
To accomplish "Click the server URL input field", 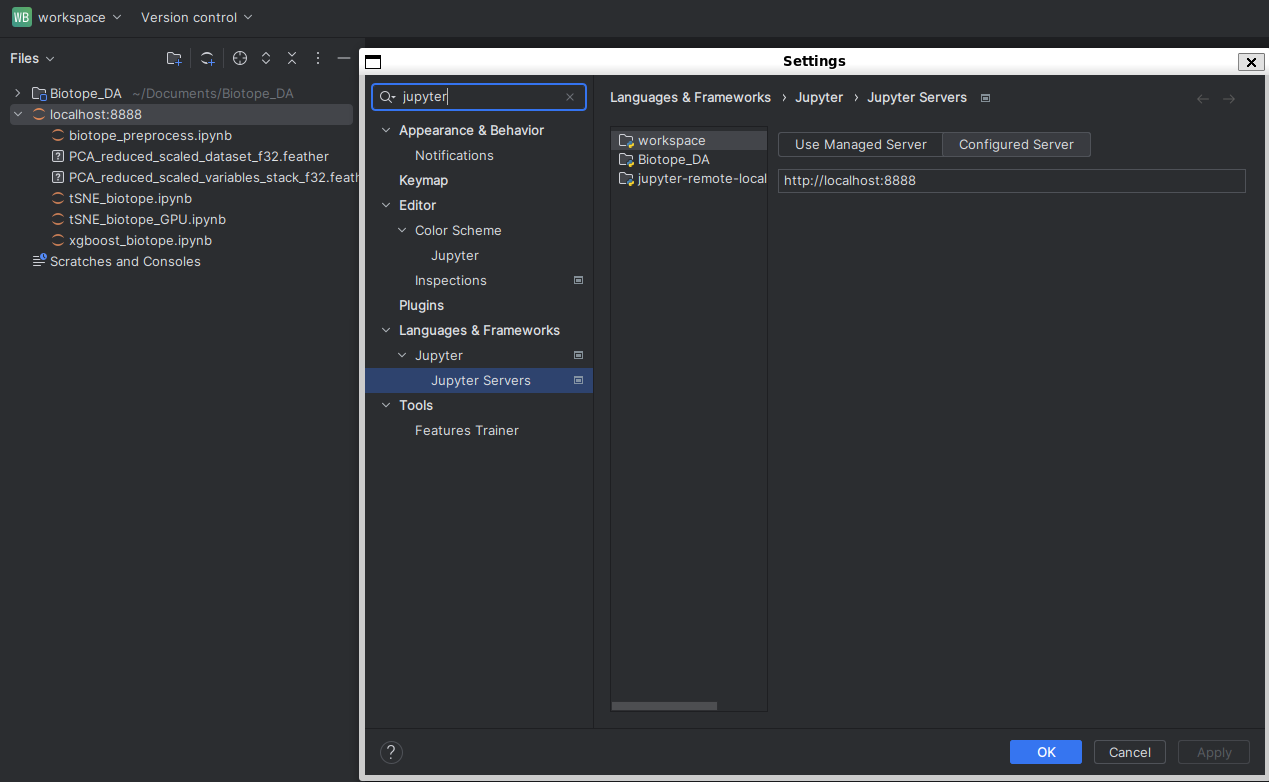I will coord(1010,181).
